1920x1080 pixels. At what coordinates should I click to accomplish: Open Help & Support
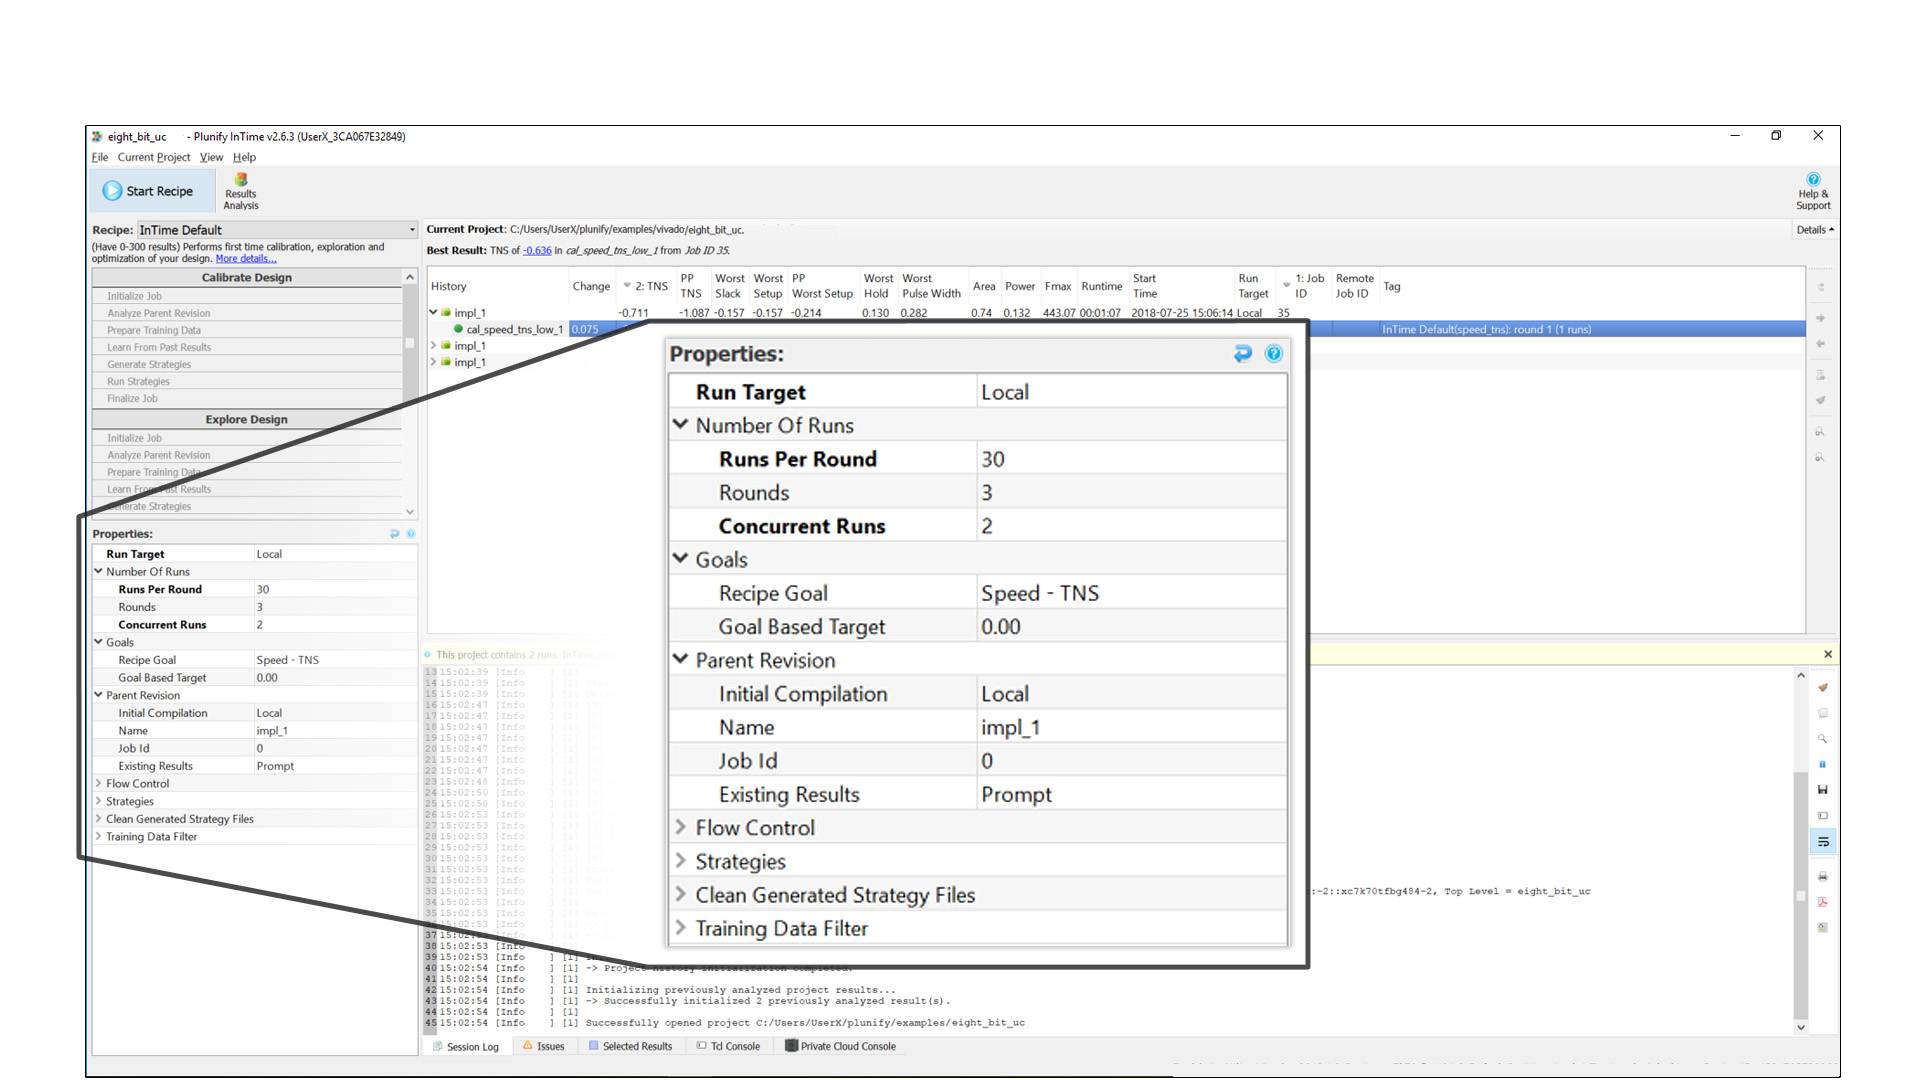1813,192
